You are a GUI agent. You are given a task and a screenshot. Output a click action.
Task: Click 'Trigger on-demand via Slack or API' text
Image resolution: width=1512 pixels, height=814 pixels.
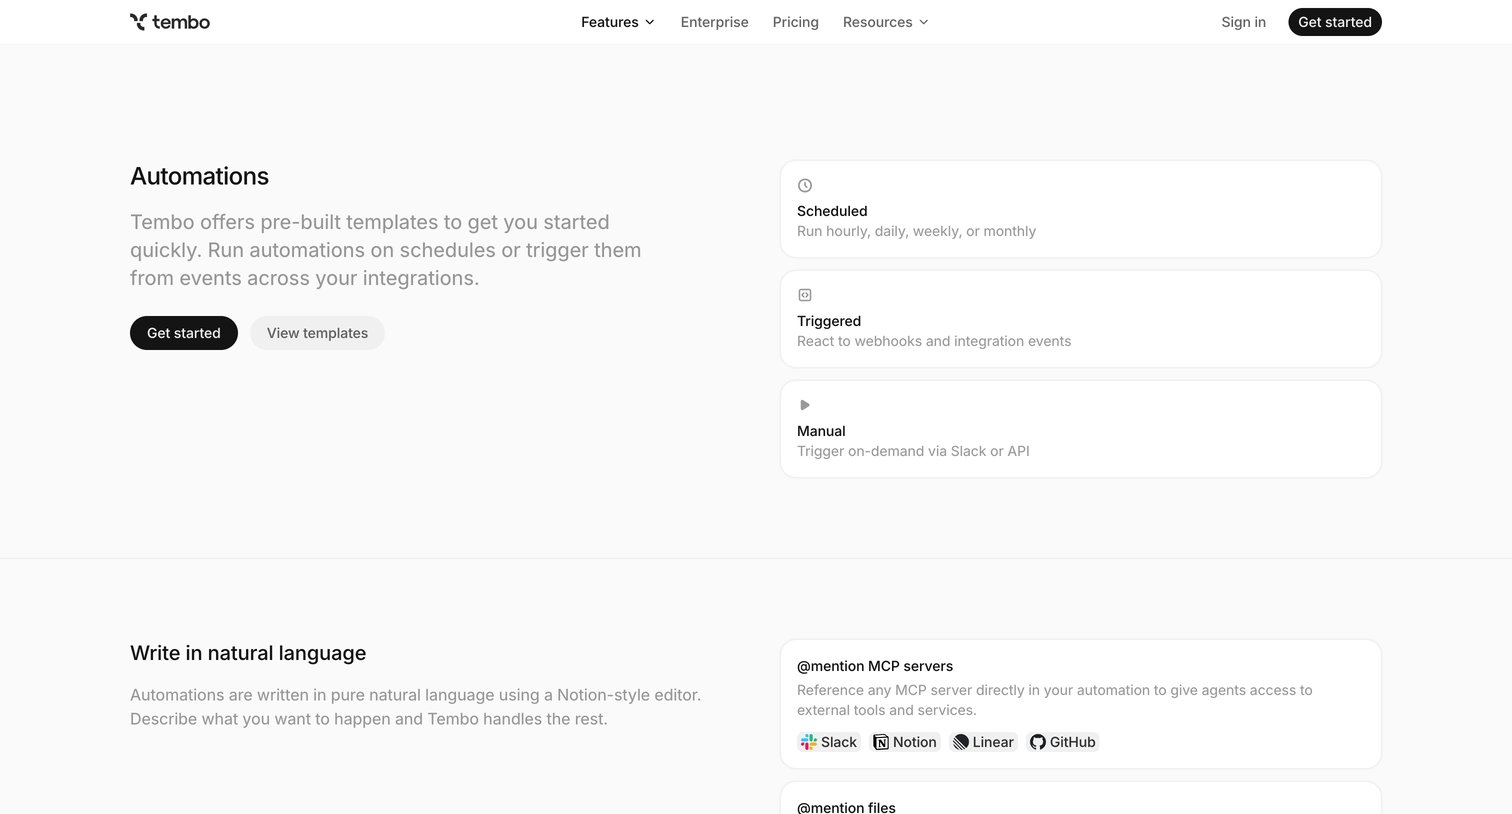click(x=913, y=451)
